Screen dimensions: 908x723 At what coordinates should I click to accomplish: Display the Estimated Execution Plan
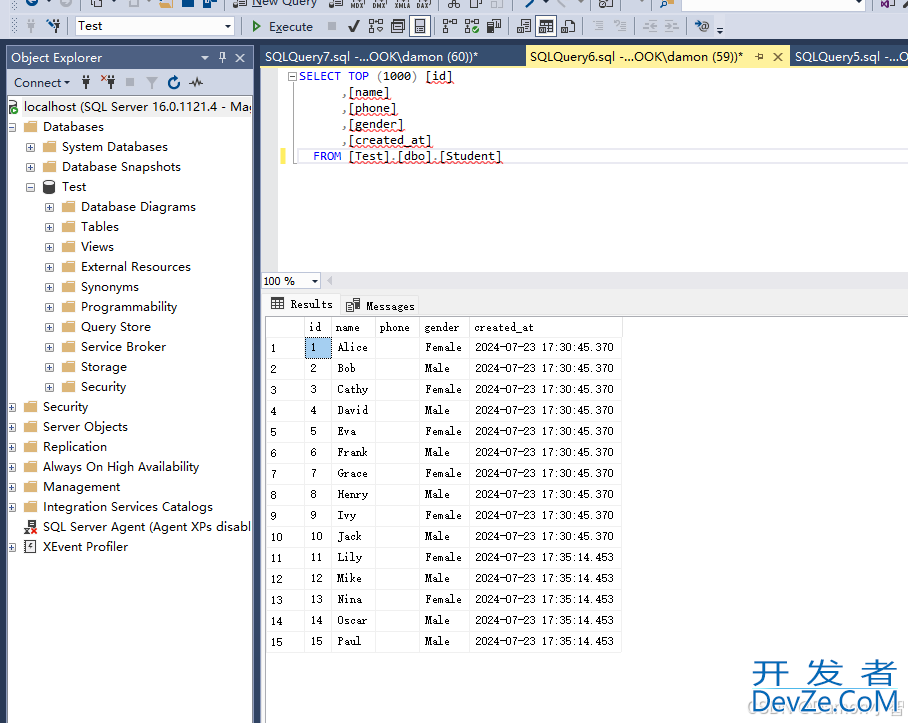(x=376, y=27)
